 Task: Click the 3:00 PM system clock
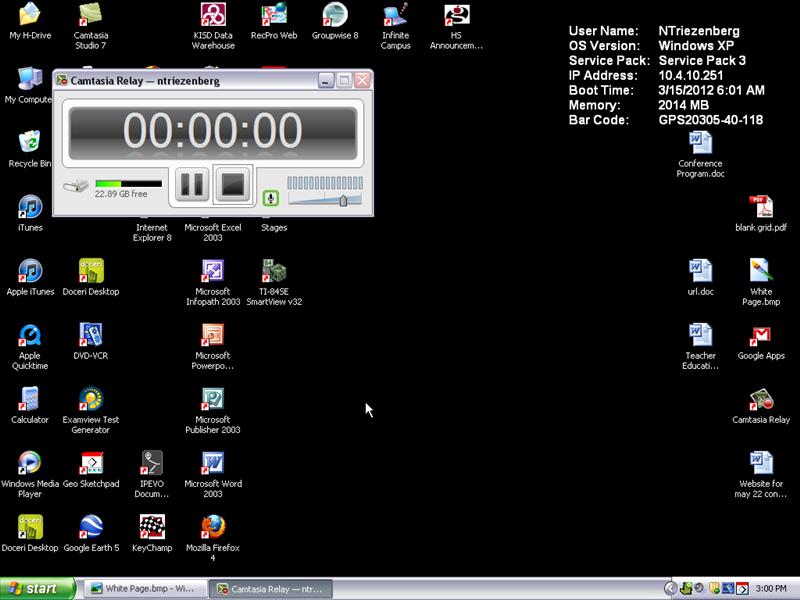tap(770, 589)
